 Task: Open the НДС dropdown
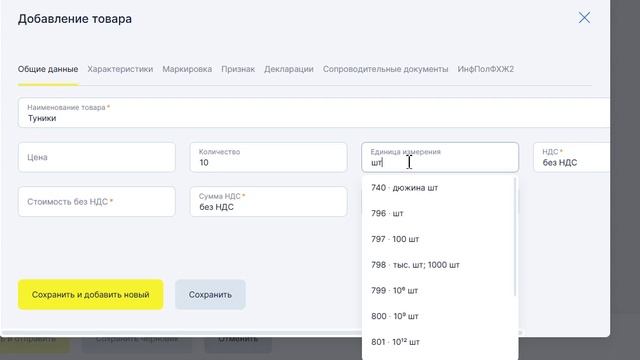tap(571, 157)
